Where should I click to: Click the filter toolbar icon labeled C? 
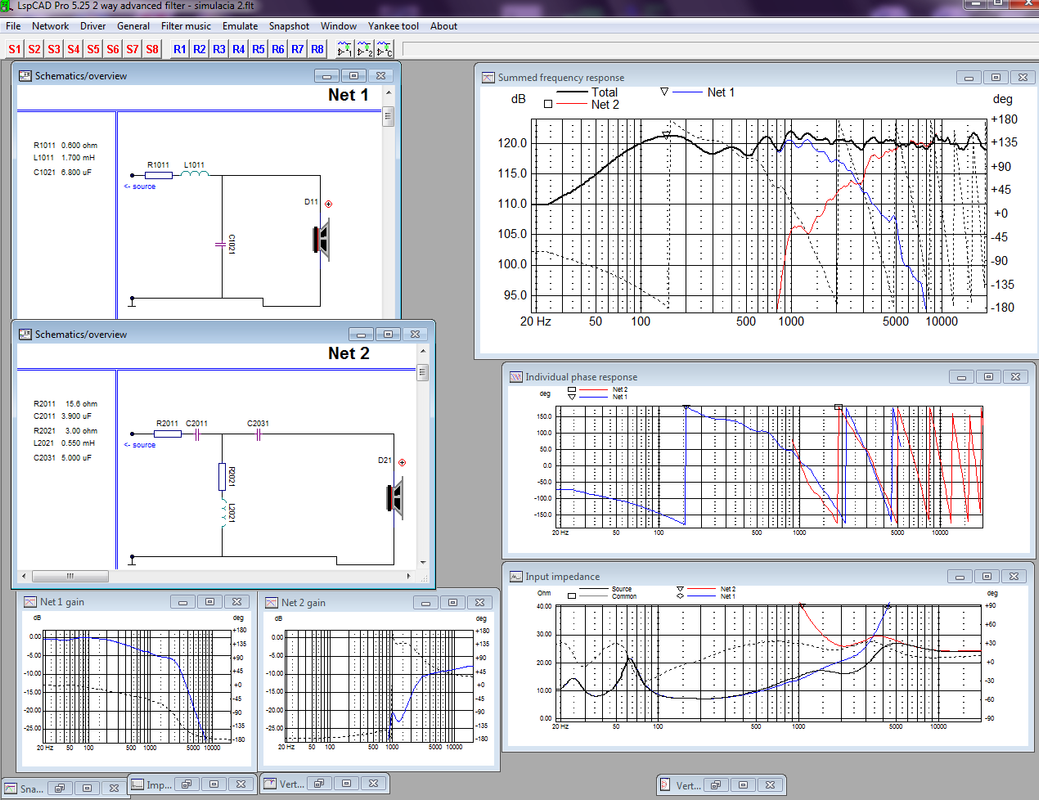click(x=384, y=49)
